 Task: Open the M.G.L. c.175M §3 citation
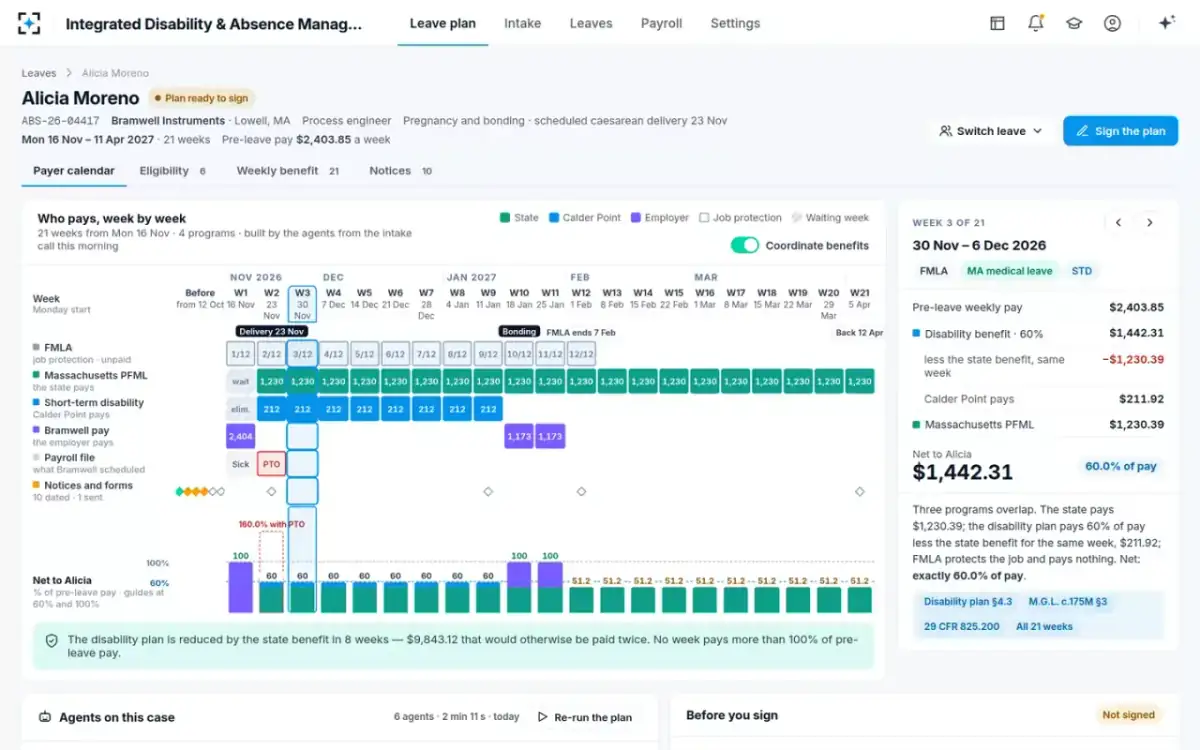pyautogui.click(x=1070, y=602)
